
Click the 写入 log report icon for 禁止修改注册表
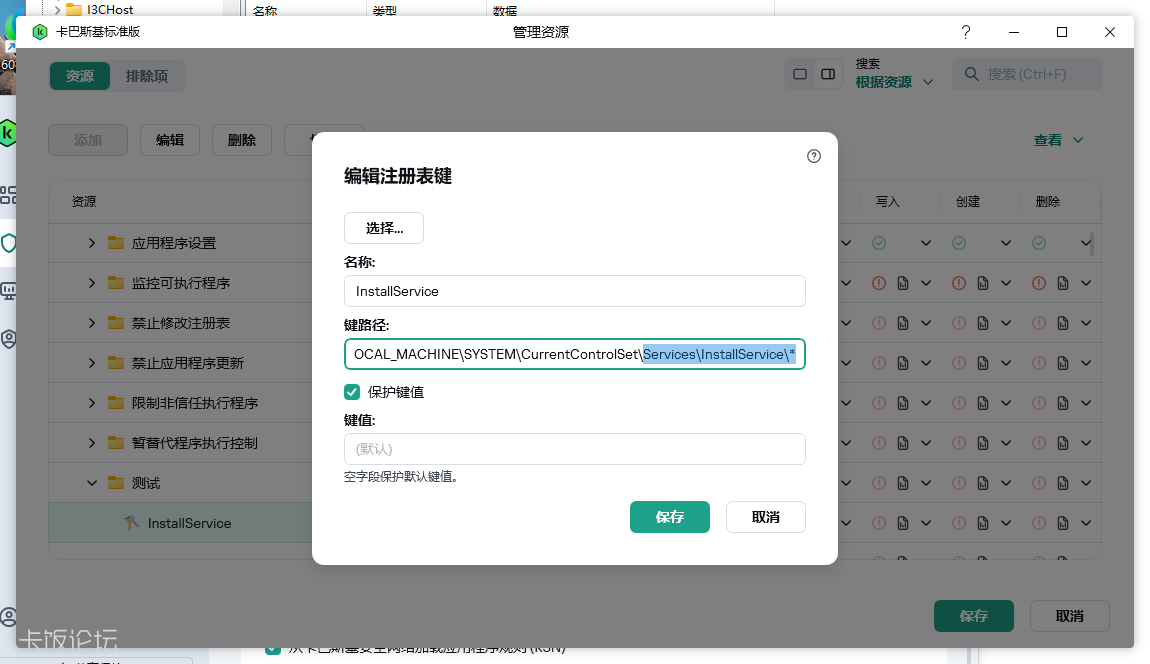(903, 323)
